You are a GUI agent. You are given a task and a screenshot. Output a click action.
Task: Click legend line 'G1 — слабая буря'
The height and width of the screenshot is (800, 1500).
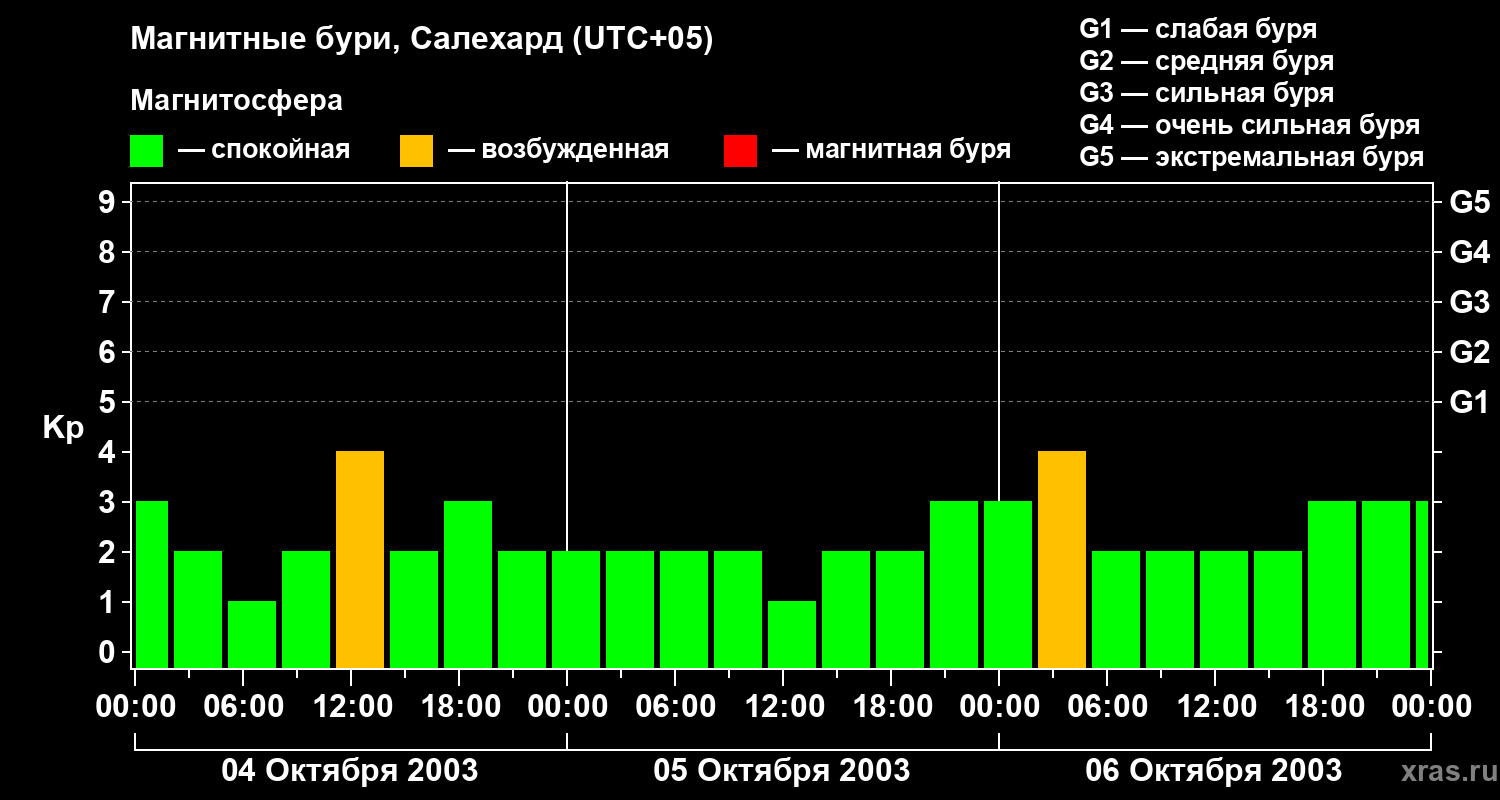tap(1198, 28)
